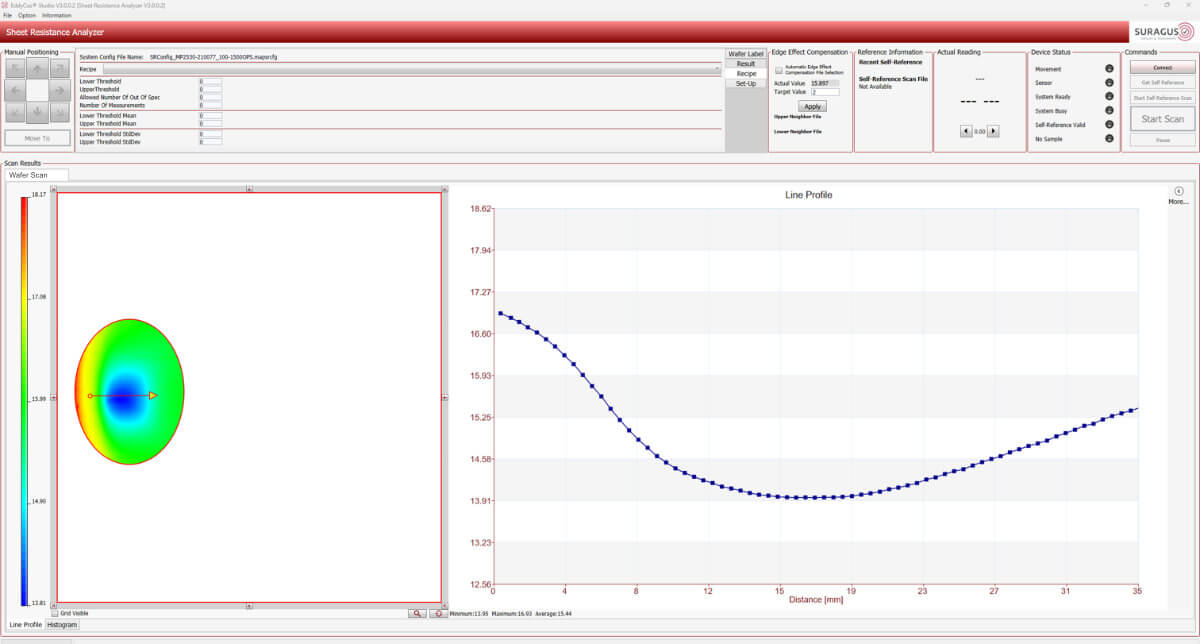This screenshot has width=1200, height=644.
Task: Click the down arrow positioning button
Action: (37, 110)
